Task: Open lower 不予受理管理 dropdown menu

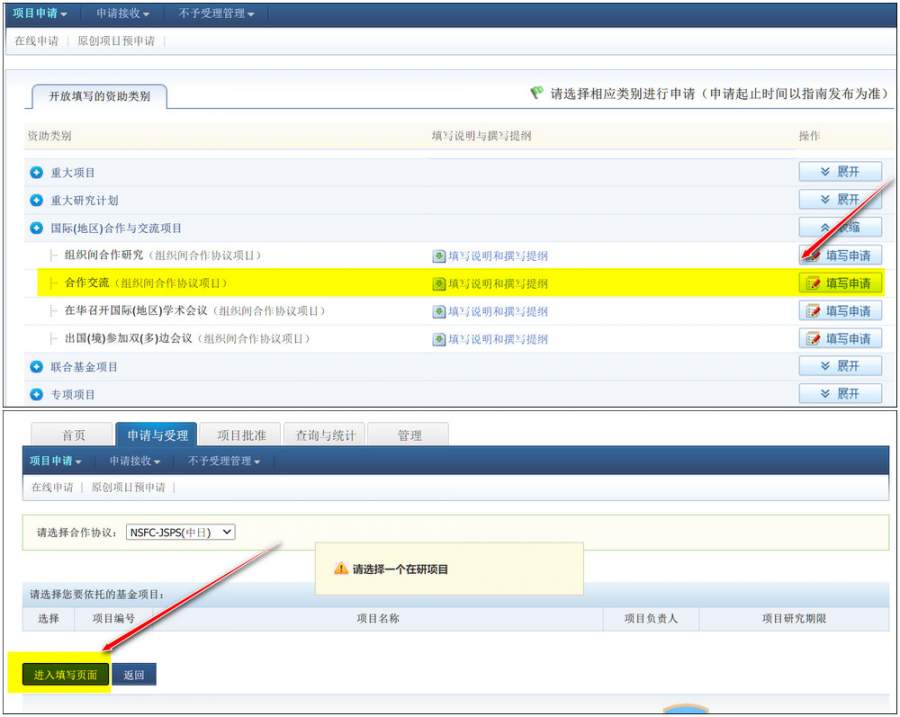Action: [224, 460]
